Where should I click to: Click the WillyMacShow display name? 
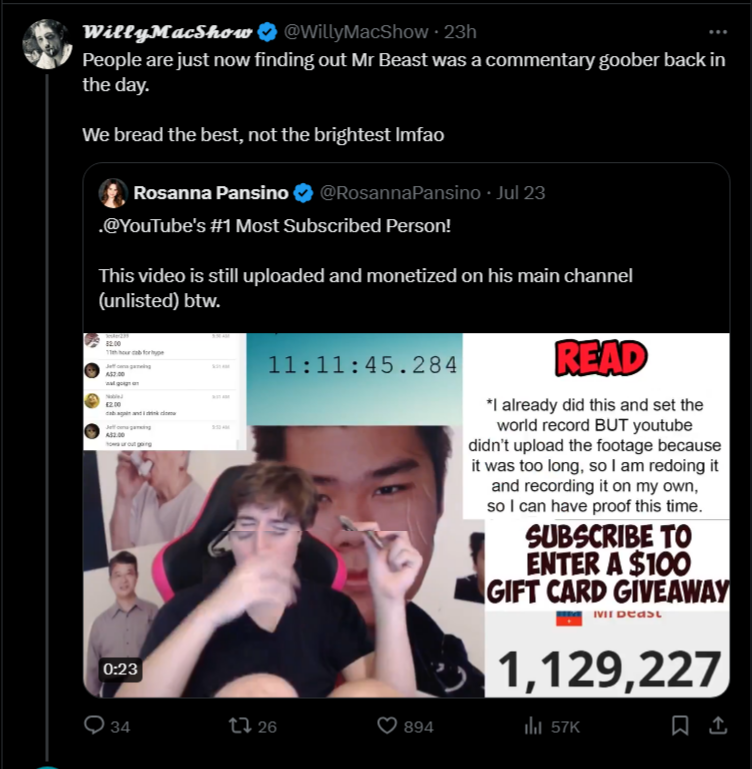tap(167, 32)
